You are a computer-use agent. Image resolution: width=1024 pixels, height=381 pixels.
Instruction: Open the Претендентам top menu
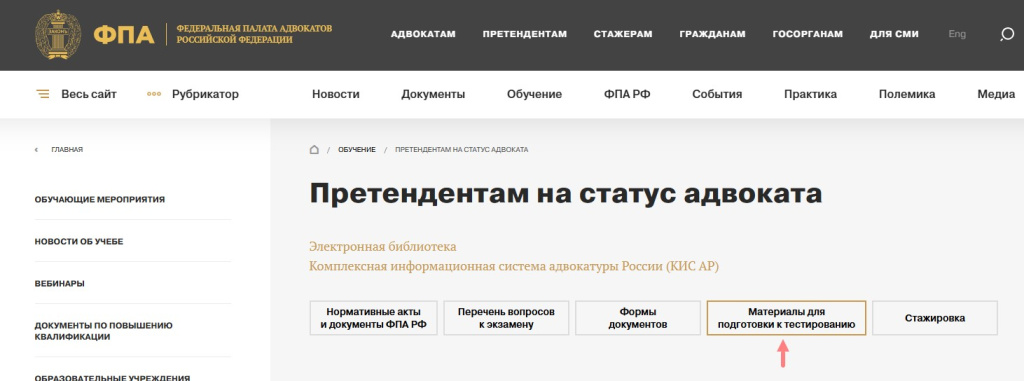524,34
